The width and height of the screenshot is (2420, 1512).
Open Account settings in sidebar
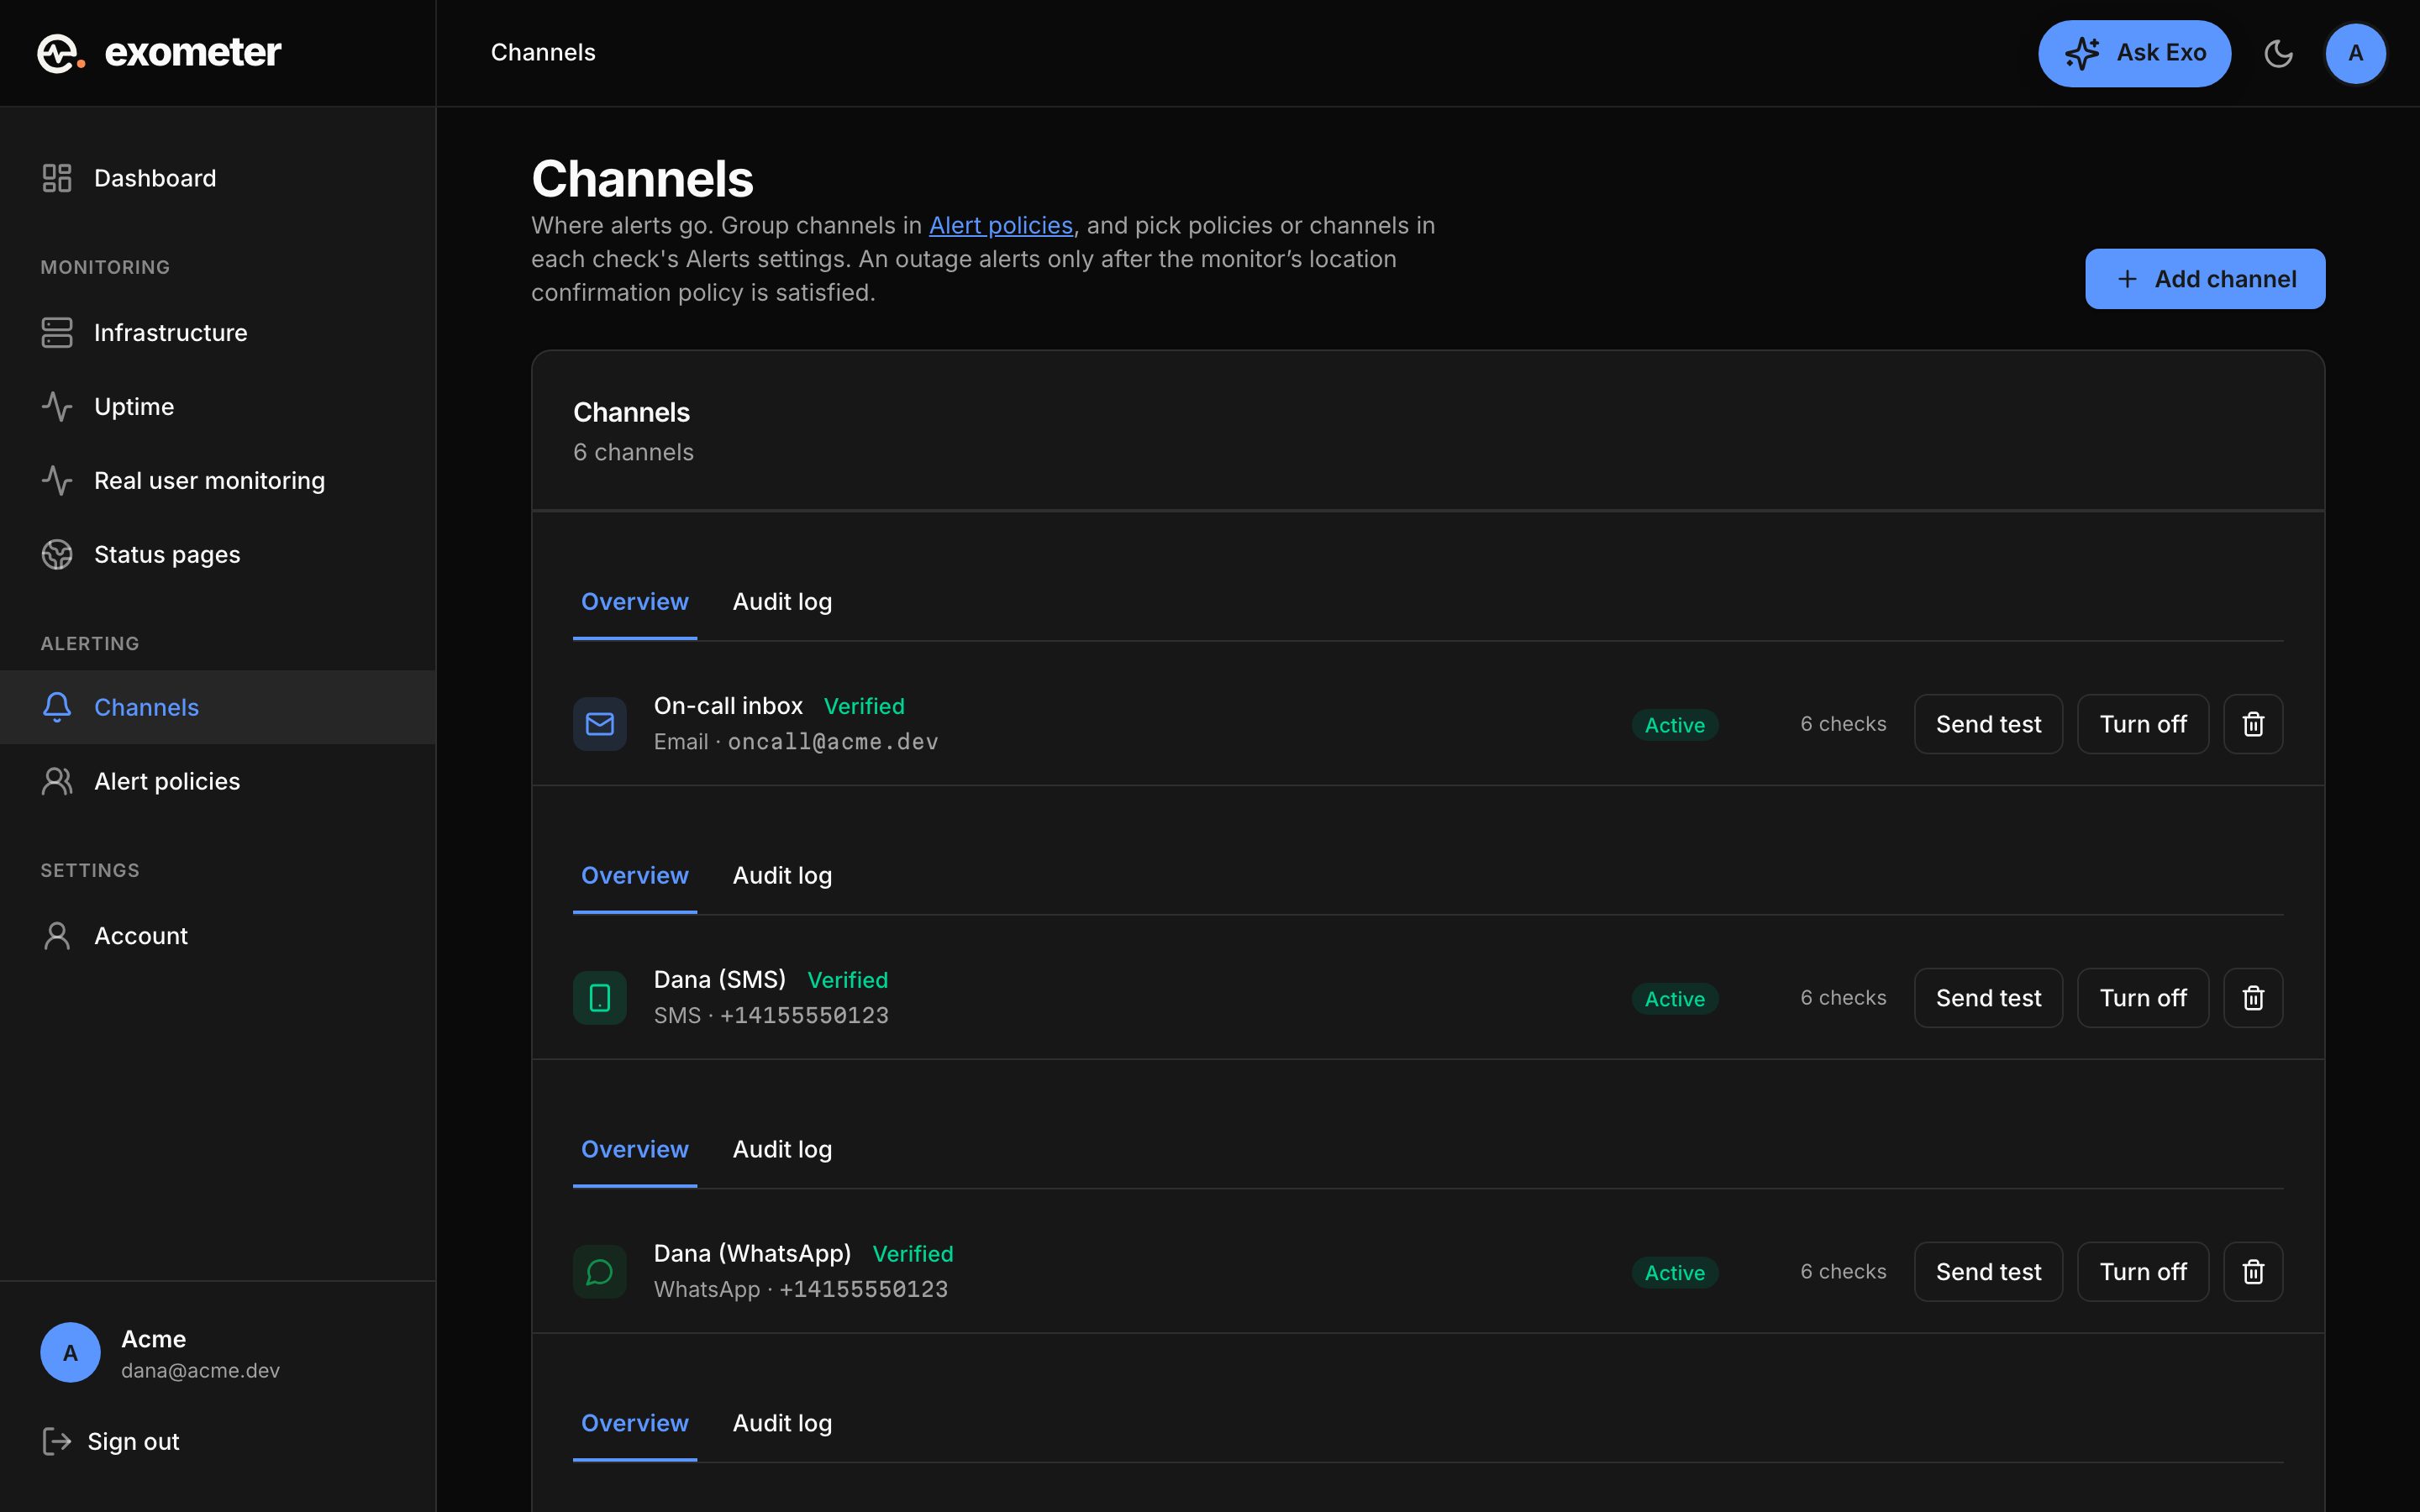coord(218,936)
